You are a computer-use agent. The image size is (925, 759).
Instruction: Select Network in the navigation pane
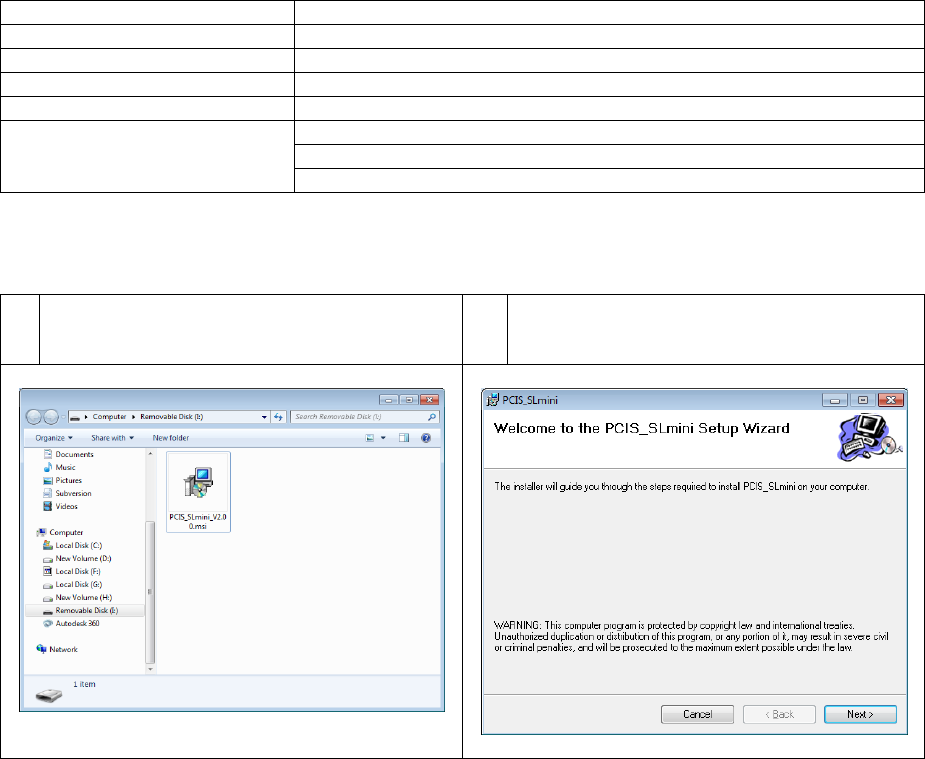tap(57, 649)
